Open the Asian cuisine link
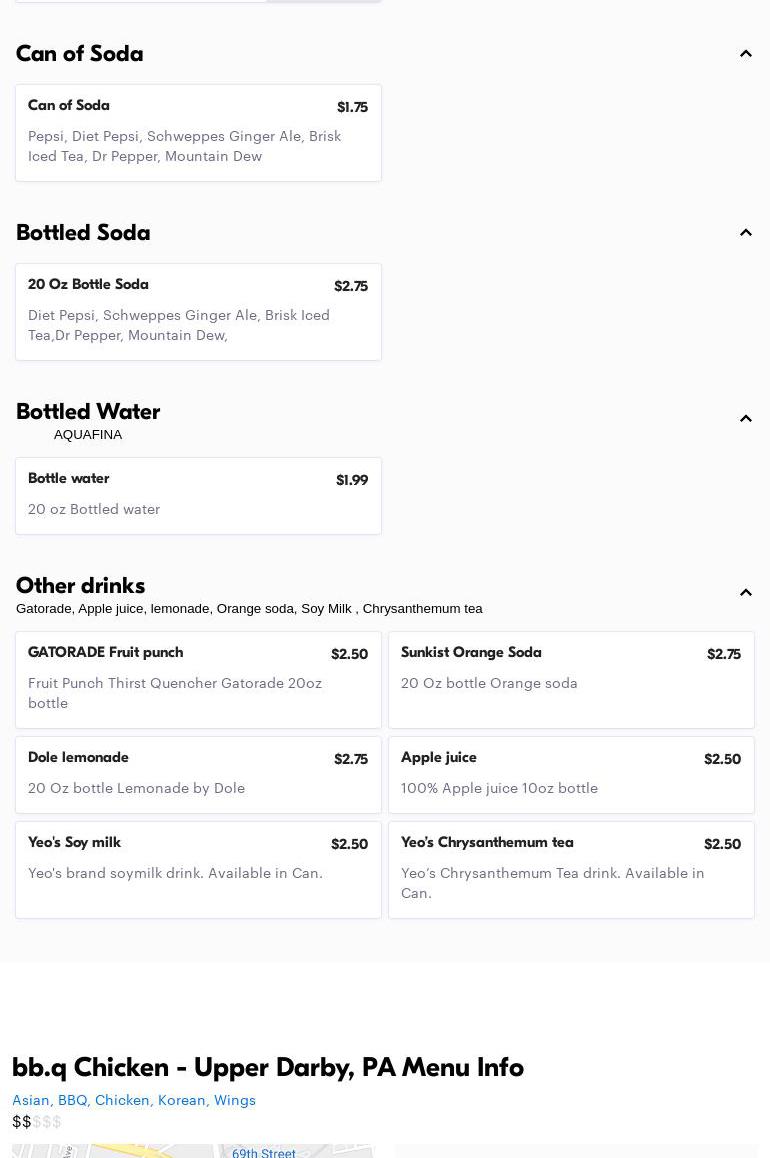This screenshot has width=770, height=1158. coord(31,1100)
